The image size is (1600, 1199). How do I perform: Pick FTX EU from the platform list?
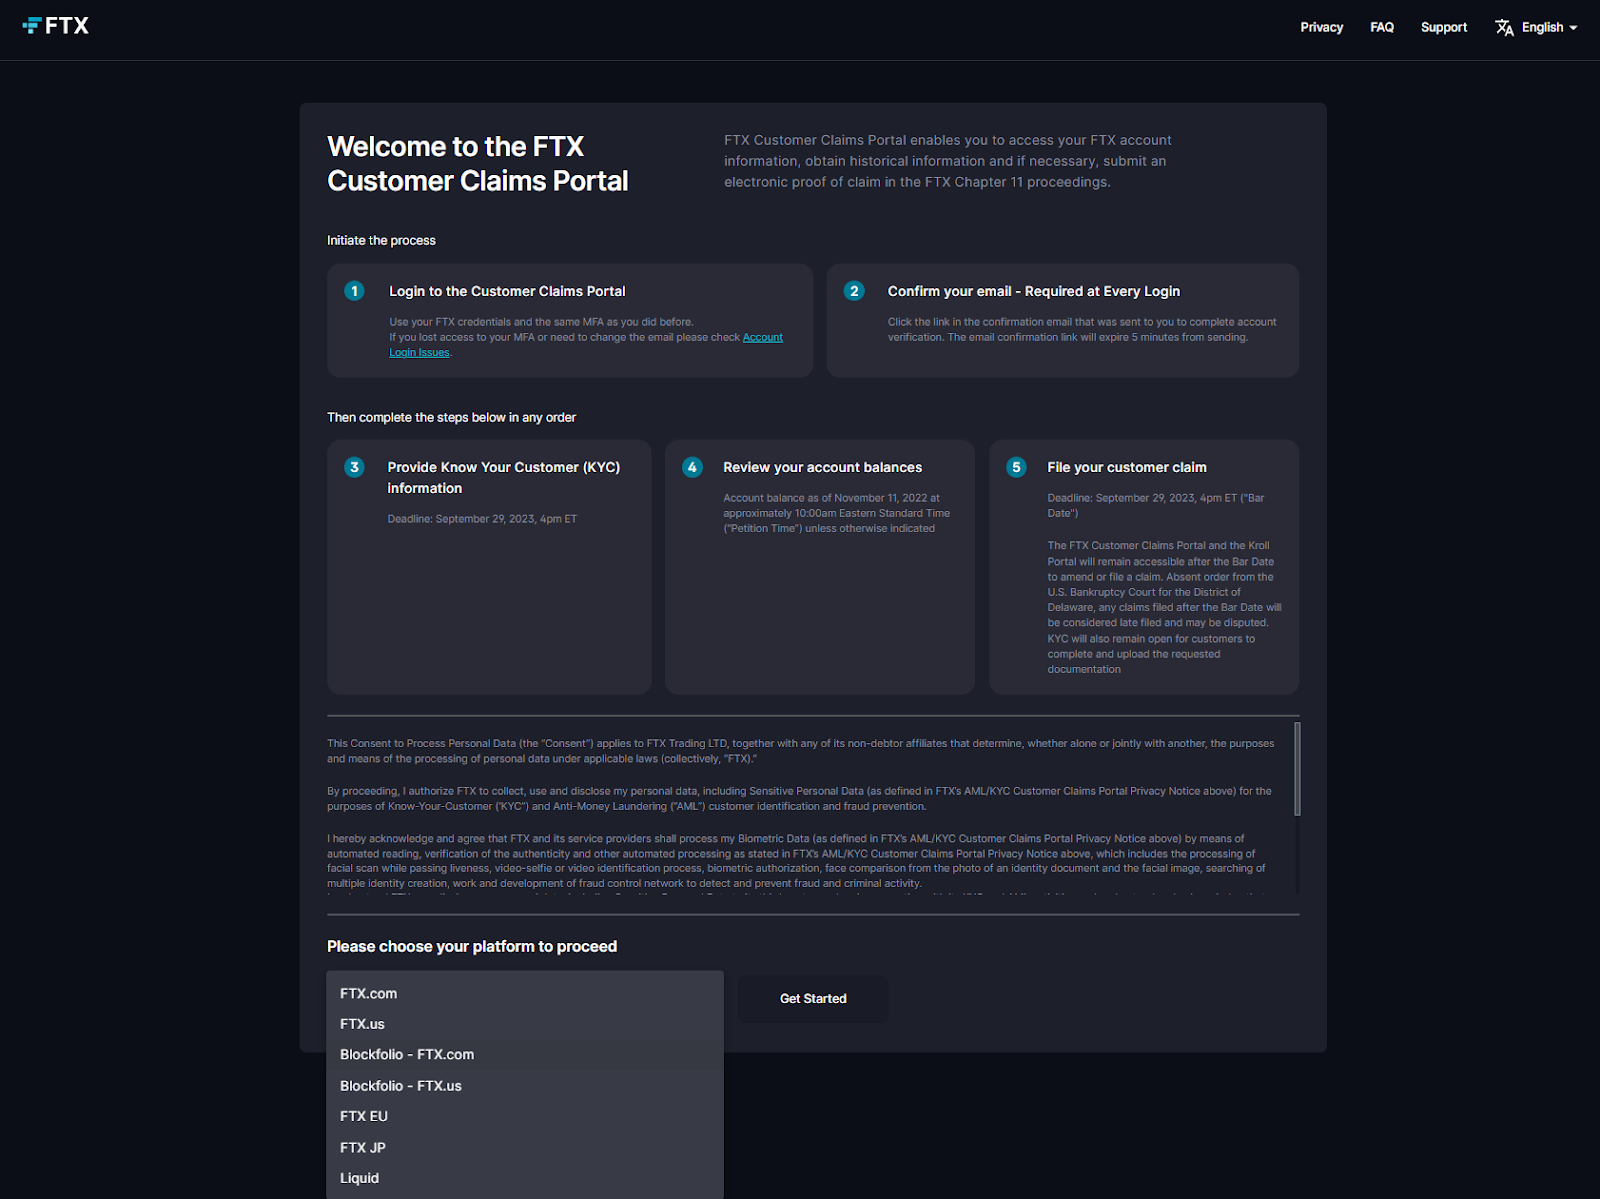525,1116
